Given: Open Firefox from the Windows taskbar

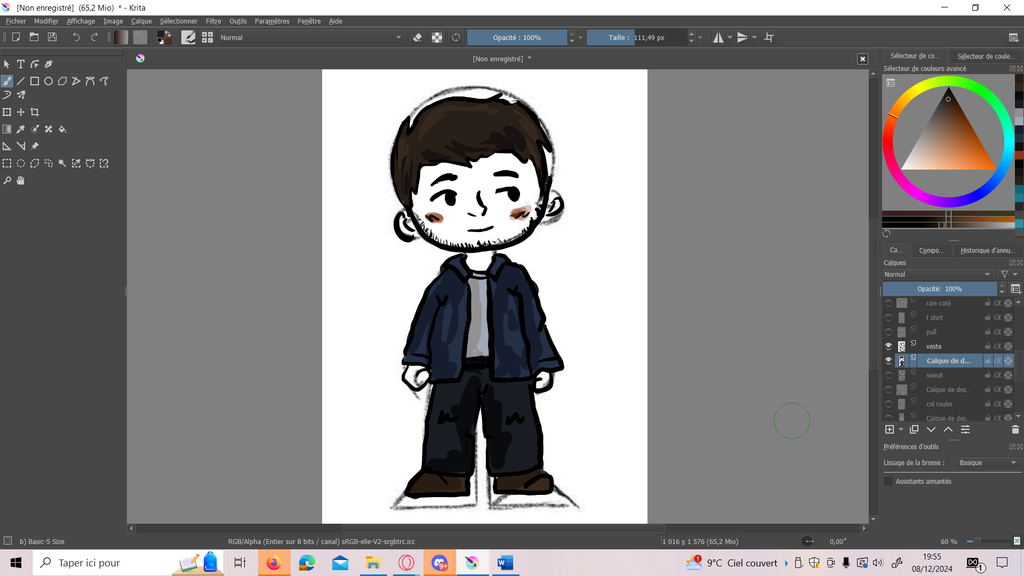Looking at the screenshot, I should pos(272,563).
